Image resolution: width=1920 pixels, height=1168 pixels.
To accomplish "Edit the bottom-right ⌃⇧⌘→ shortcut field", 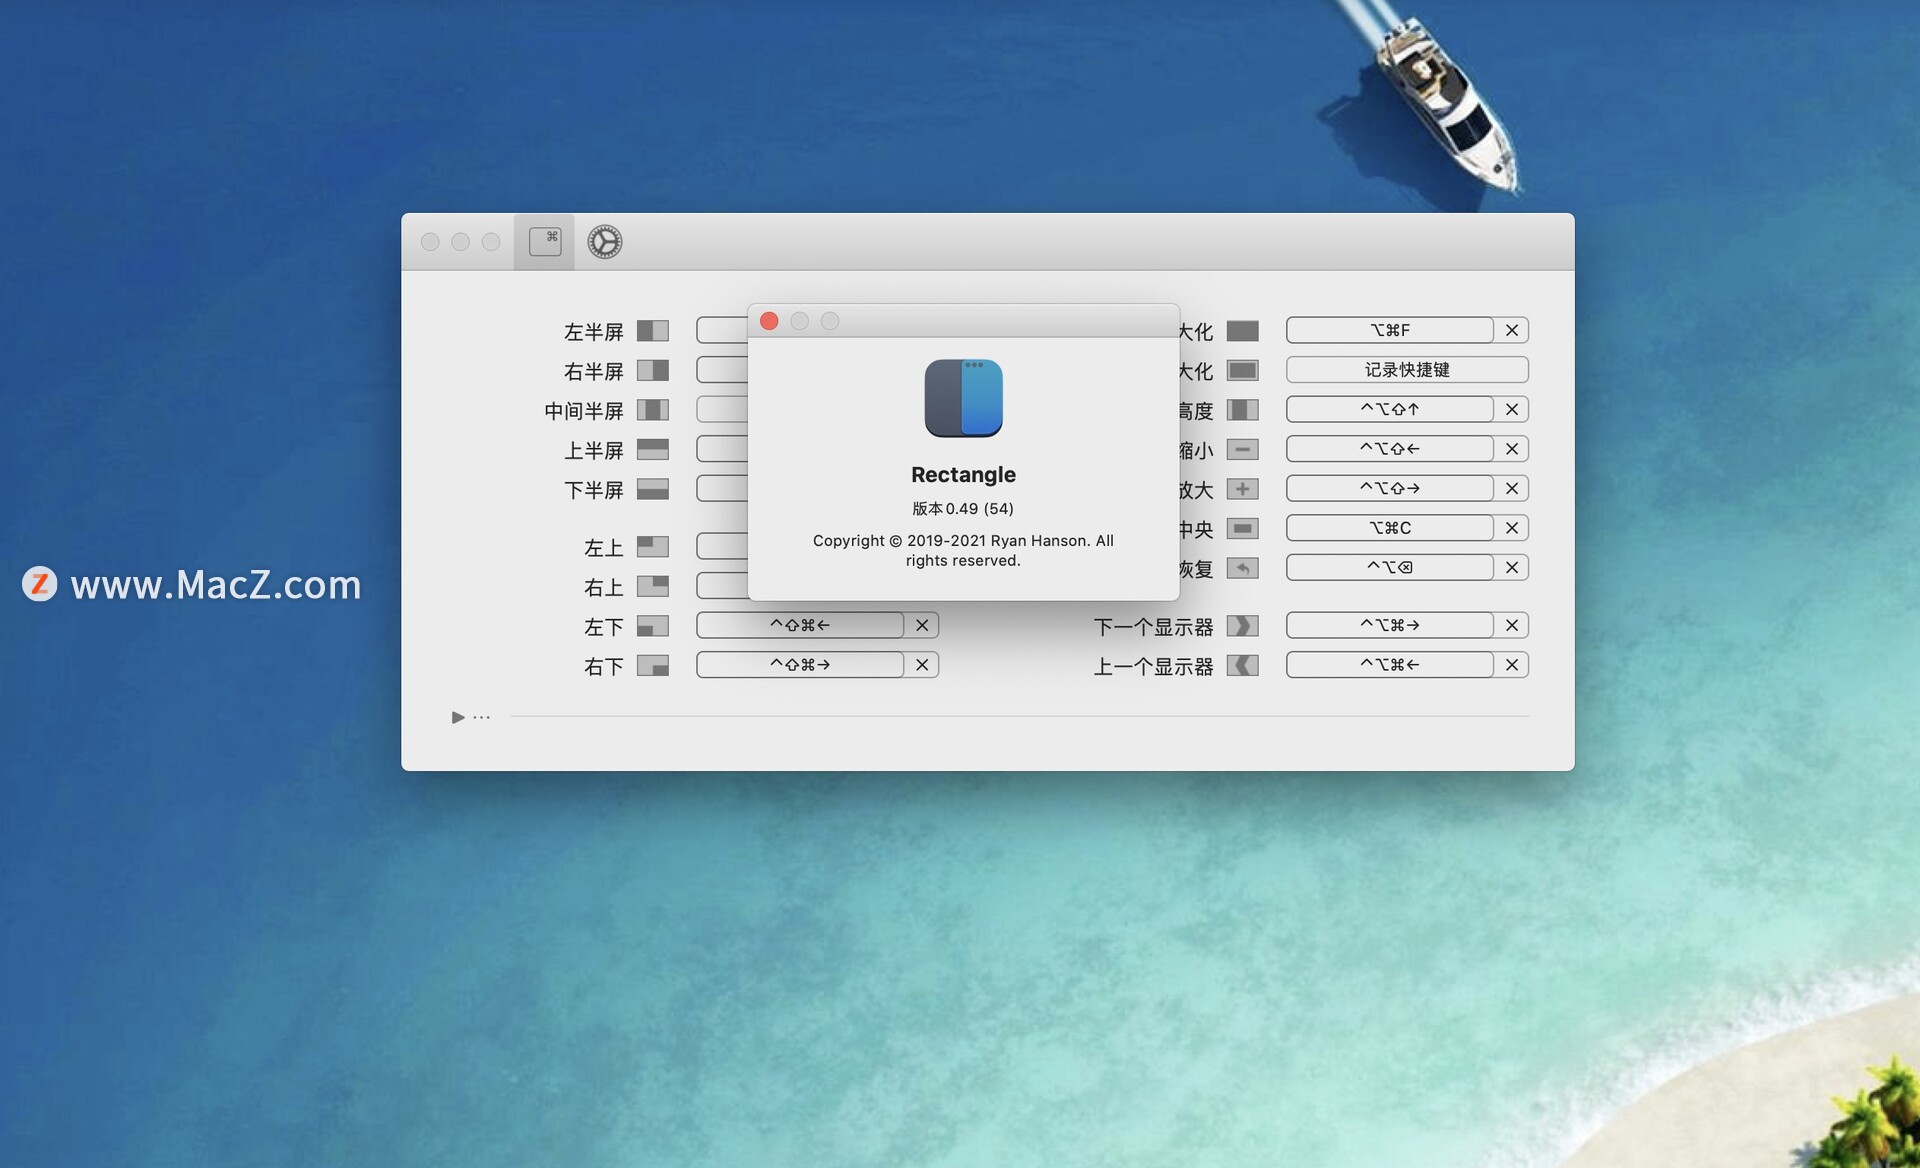I will (800, 665).
